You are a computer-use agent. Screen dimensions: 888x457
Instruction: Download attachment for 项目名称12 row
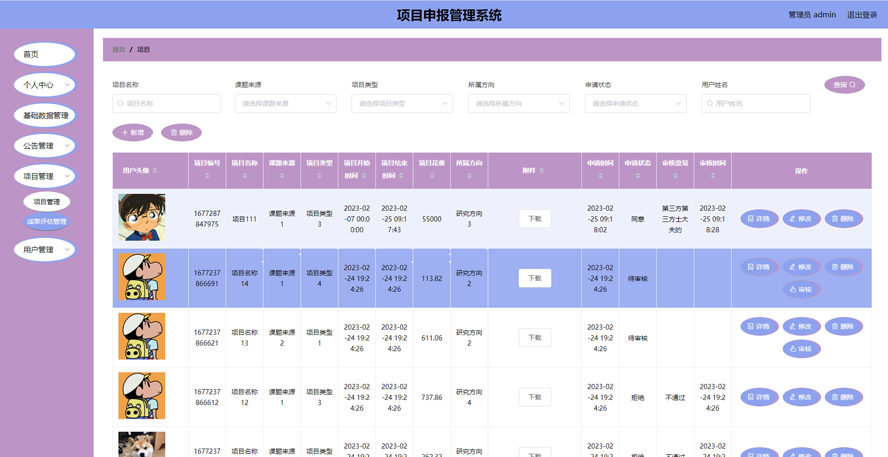click(535, 397)
